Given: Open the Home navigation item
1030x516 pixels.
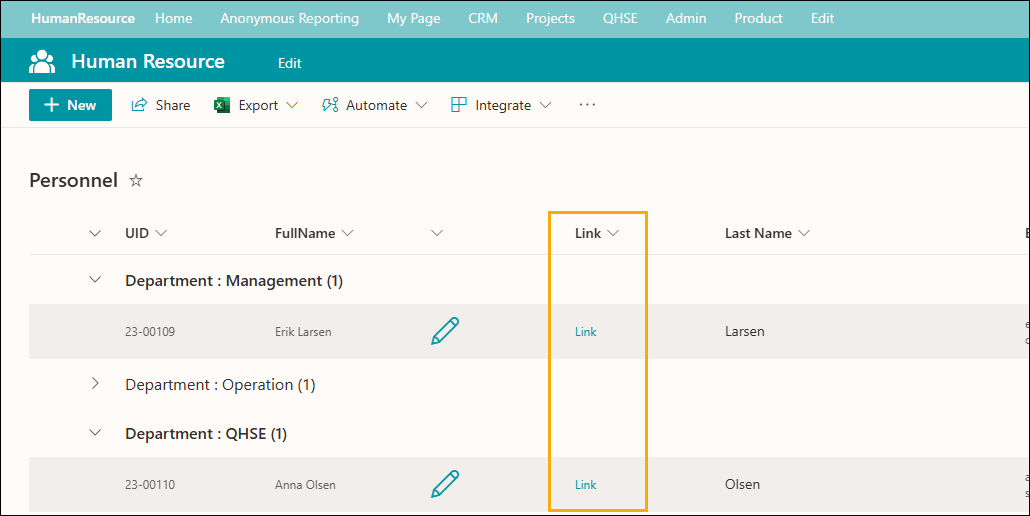Looking at the screenshot, I should pyautogui.click(x=174, y=18).
